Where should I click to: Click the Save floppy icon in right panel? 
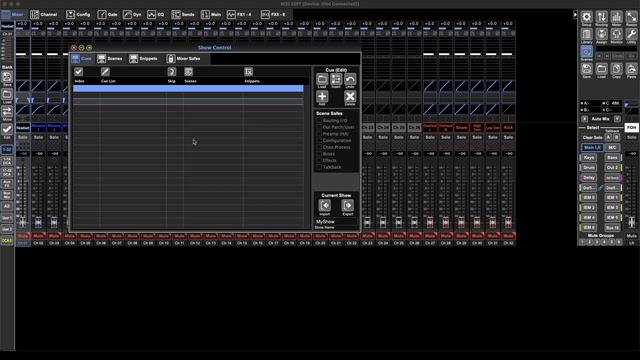coord(587,69)
